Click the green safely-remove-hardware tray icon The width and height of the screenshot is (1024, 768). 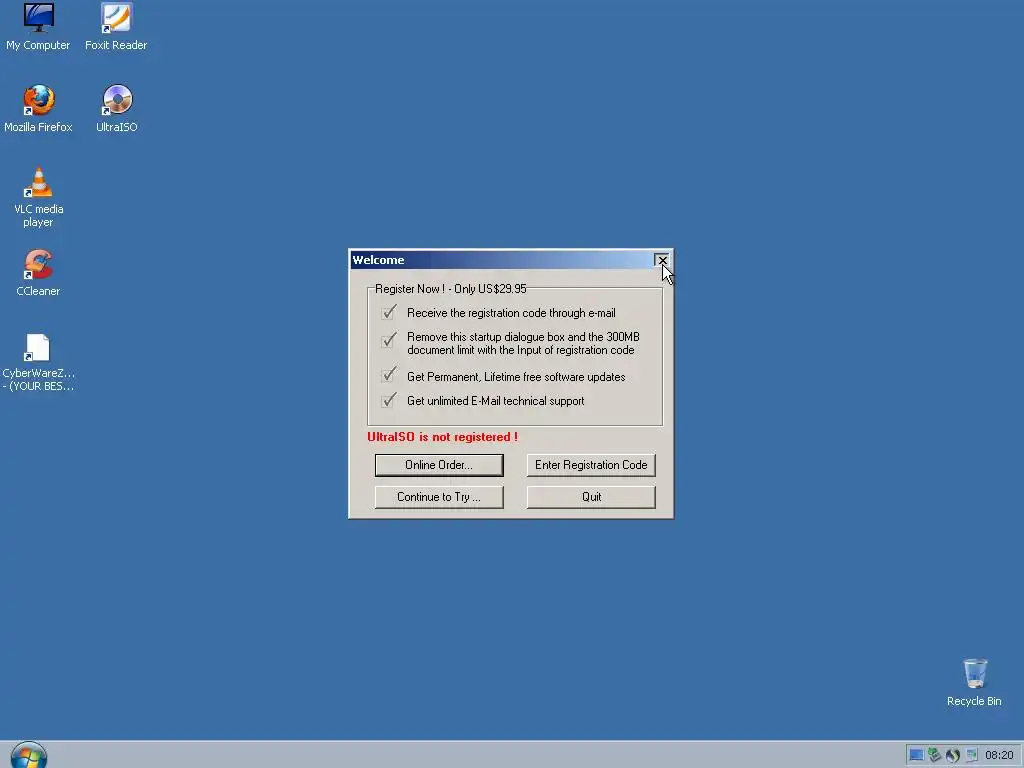935,755
